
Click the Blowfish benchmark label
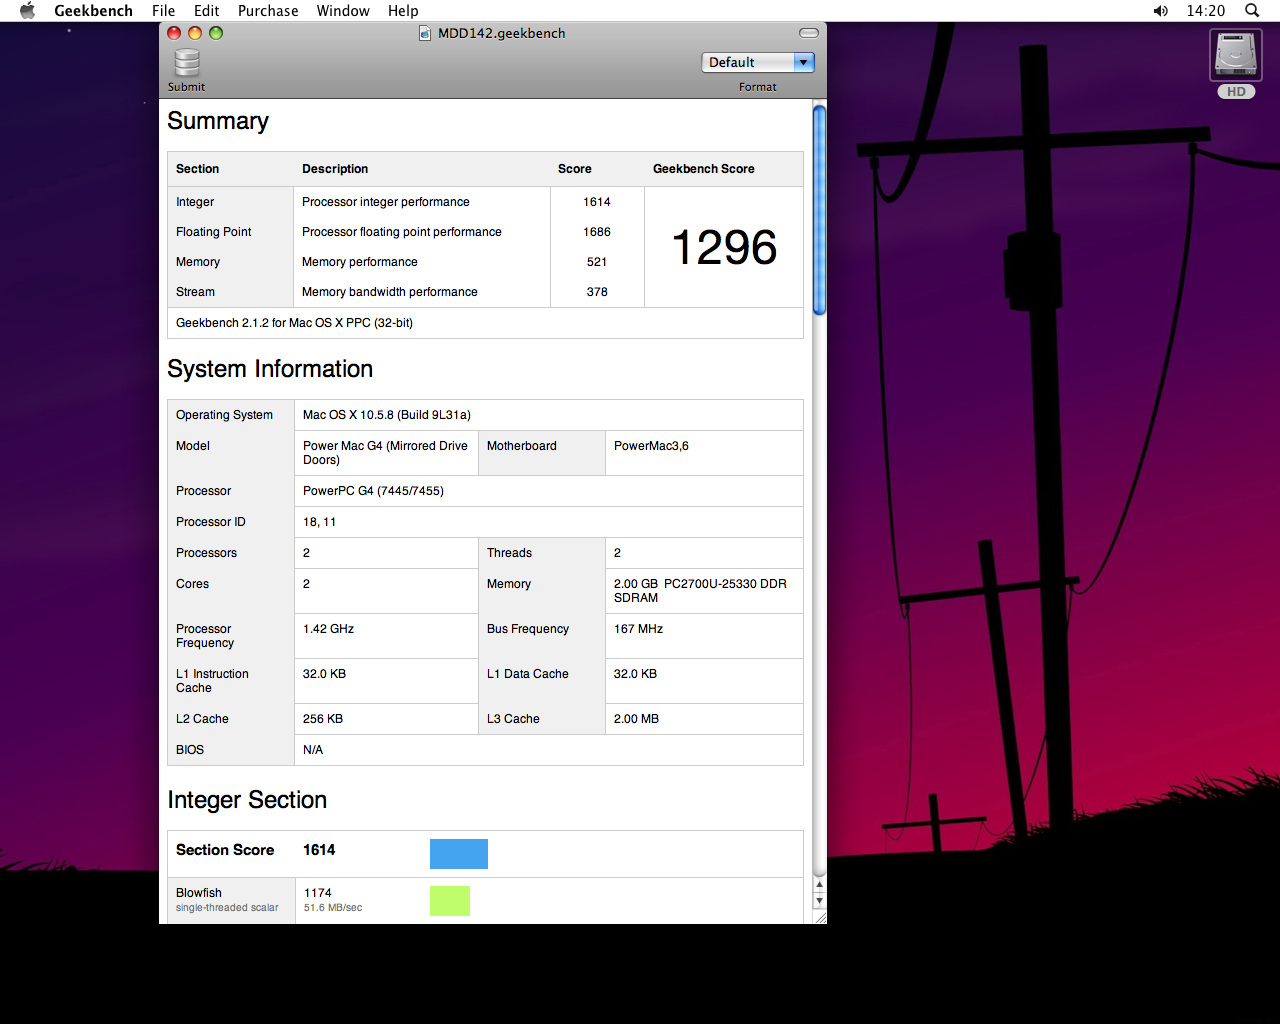click(x=199, y=893)
